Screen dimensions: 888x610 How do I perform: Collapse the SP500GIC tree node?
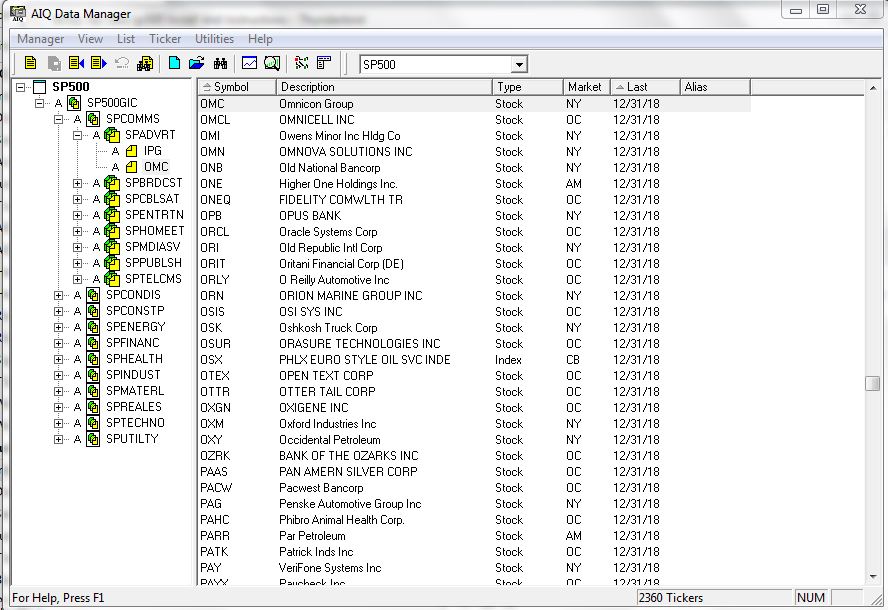(x=39, y=103)
